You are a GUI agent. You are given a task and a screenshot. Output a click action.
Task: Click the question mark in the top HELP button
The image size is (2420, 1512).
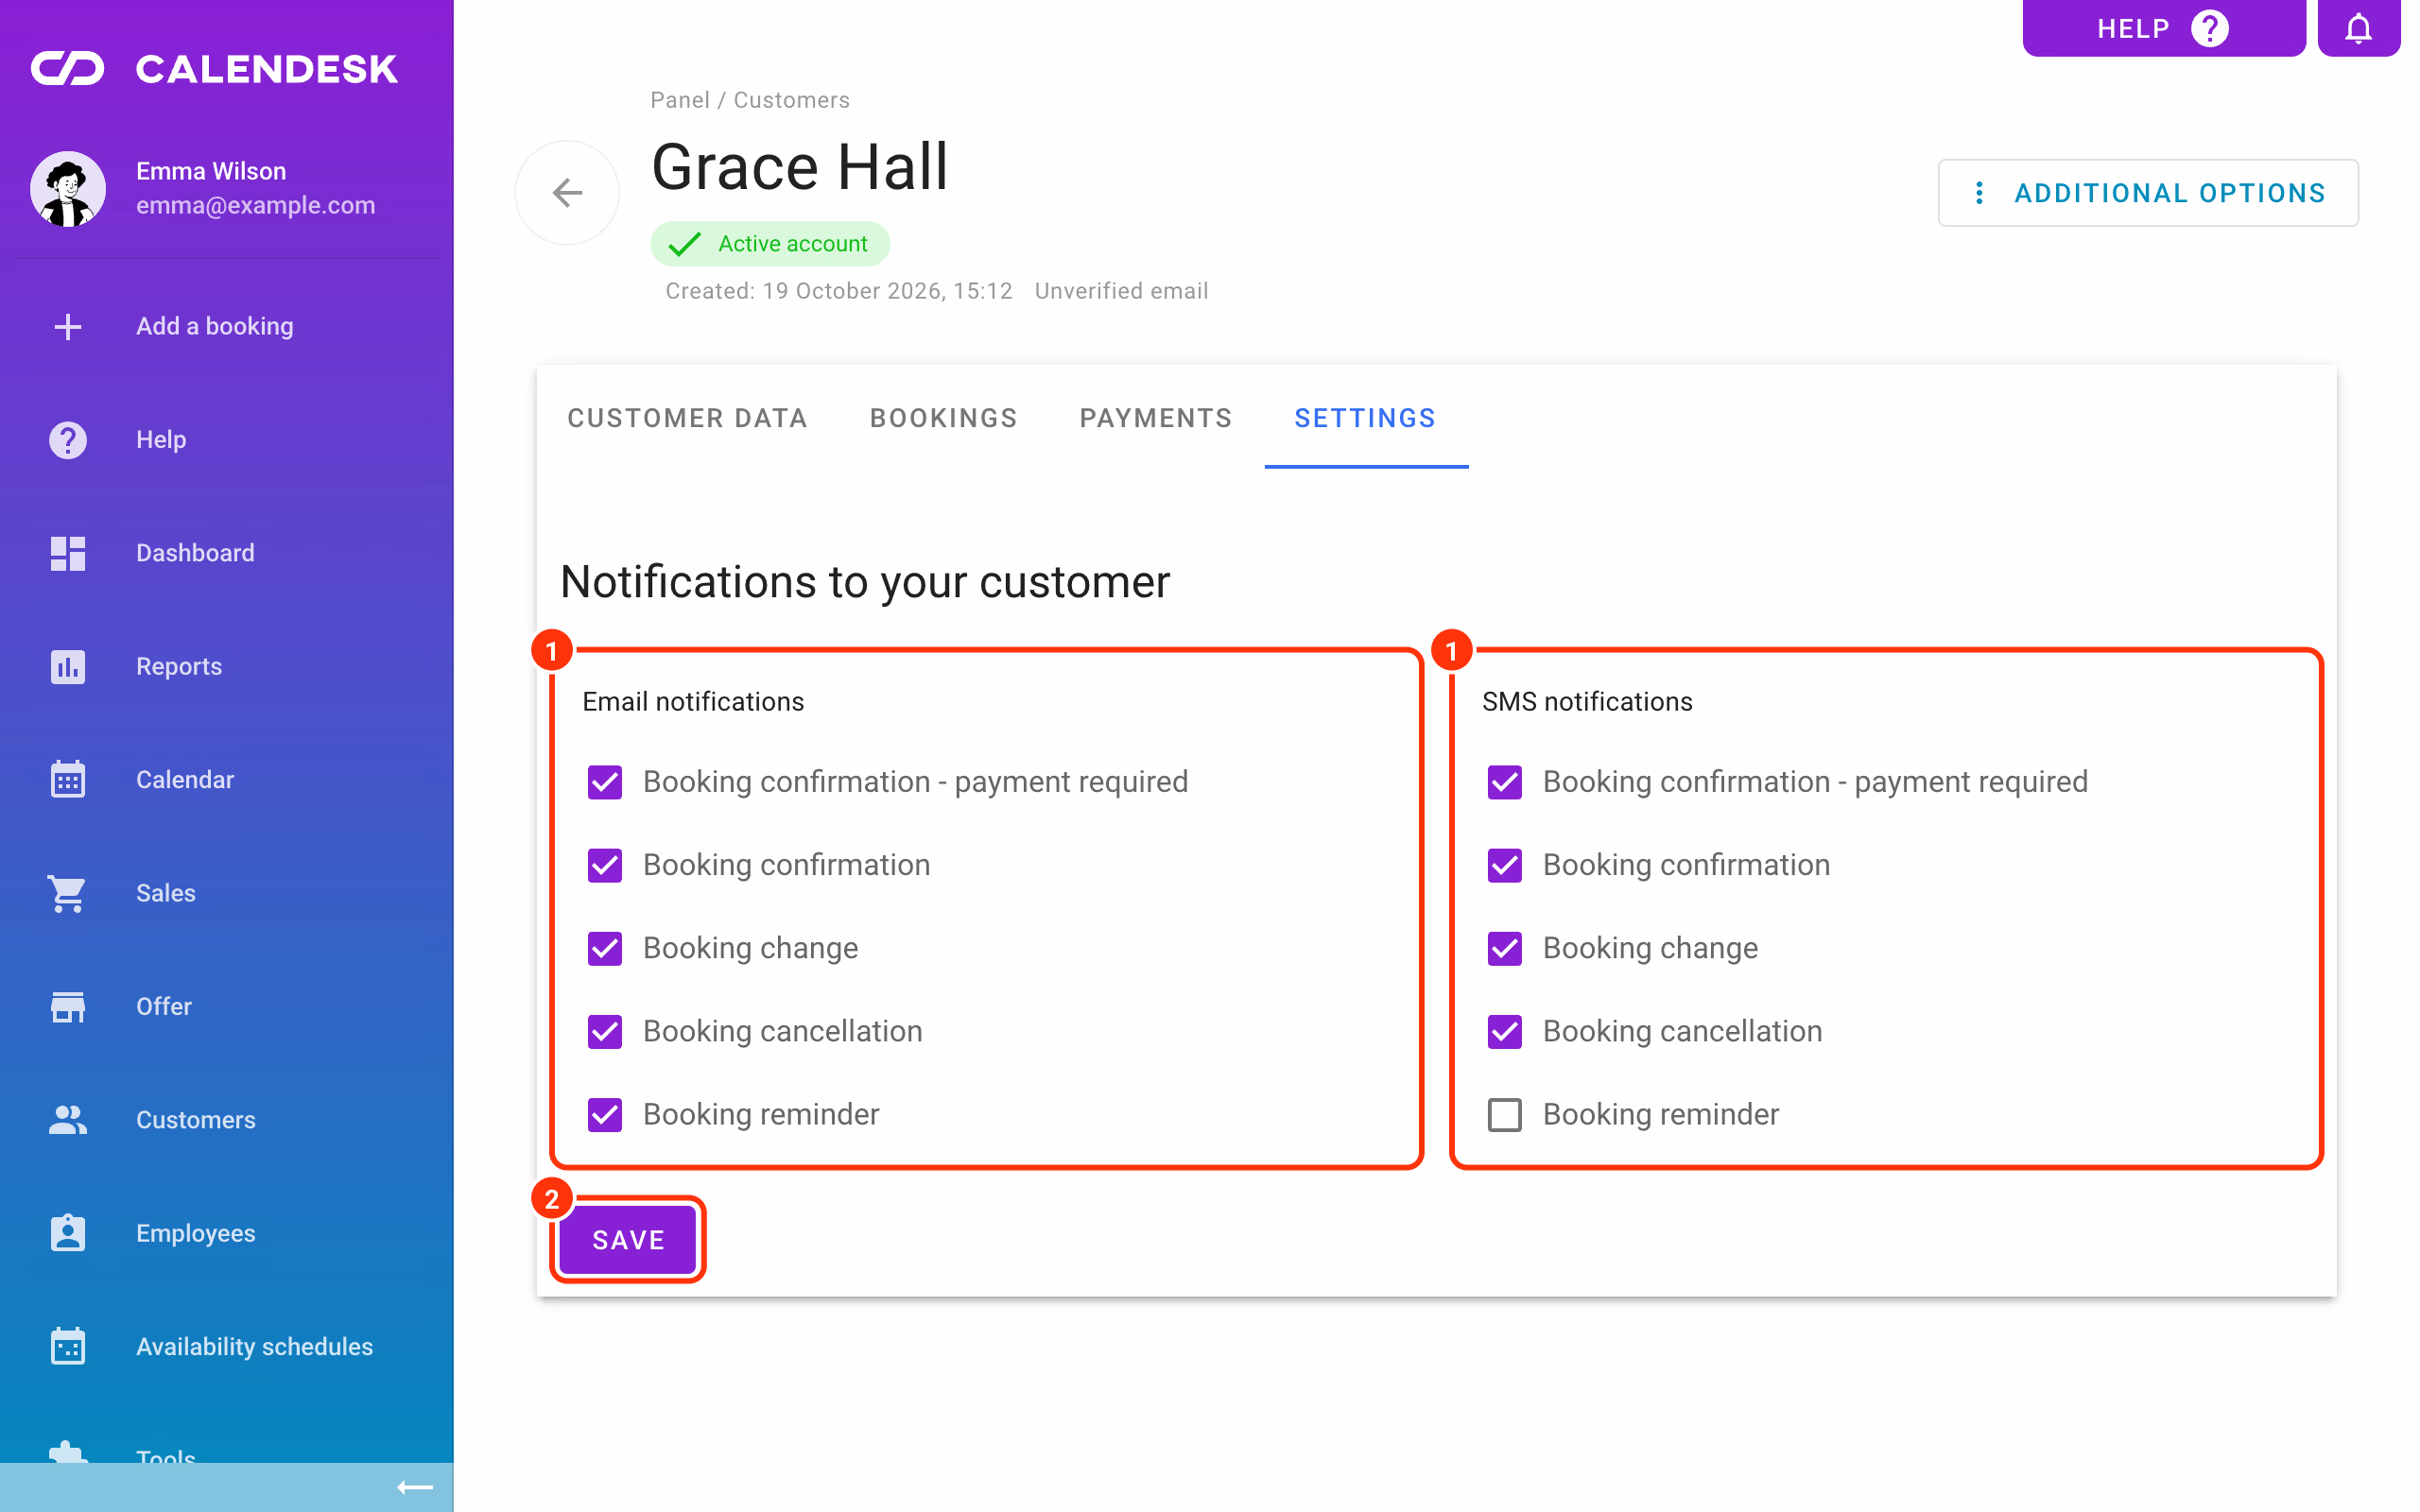[2209, 28]
